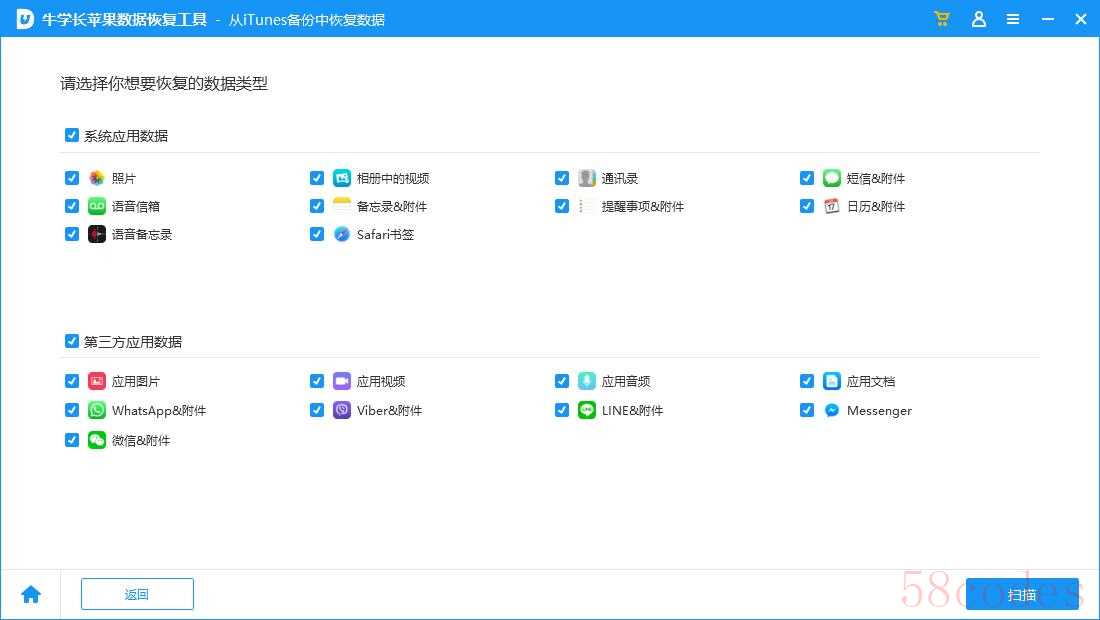Click the app documents (应用文档) icon

point(831,381)
